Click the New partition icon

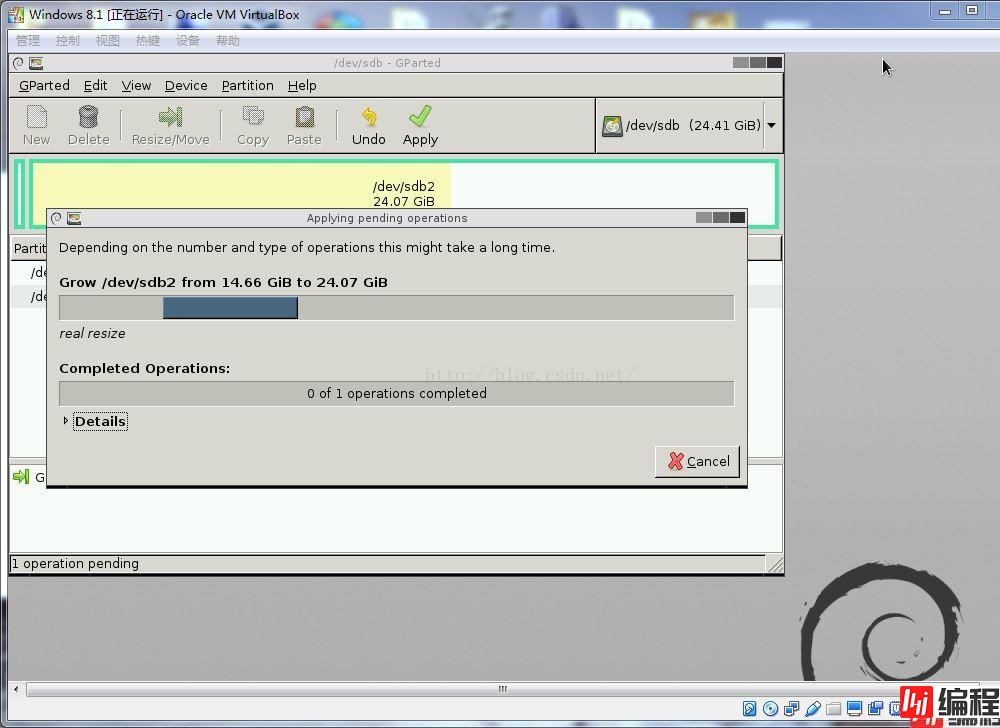point(36,118)
